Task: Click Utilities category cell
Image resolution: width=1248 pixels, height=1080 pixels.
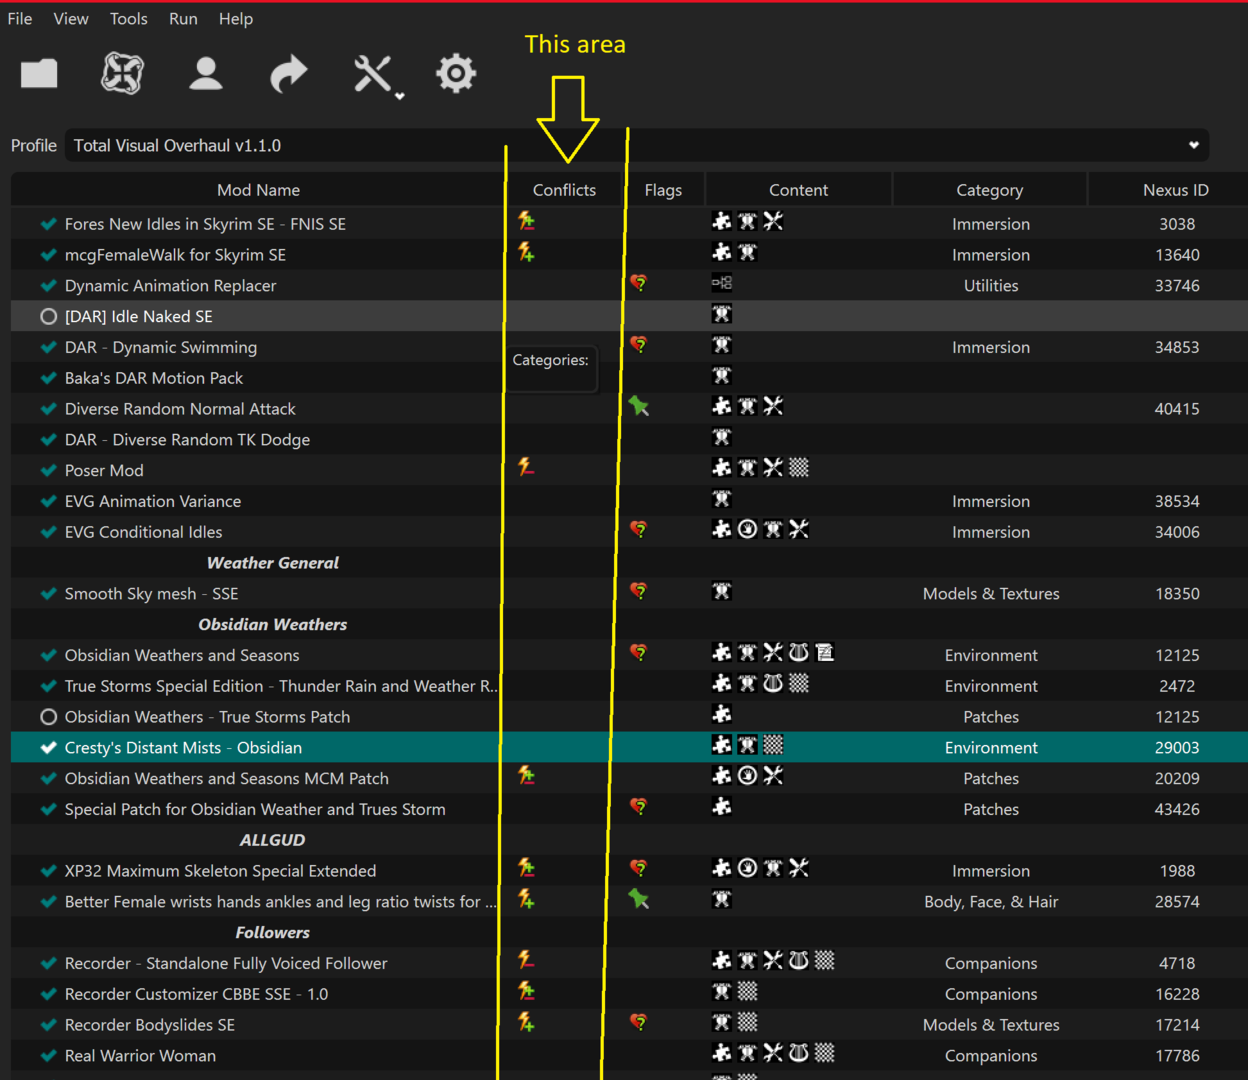Action: click(x=991, y=286)
